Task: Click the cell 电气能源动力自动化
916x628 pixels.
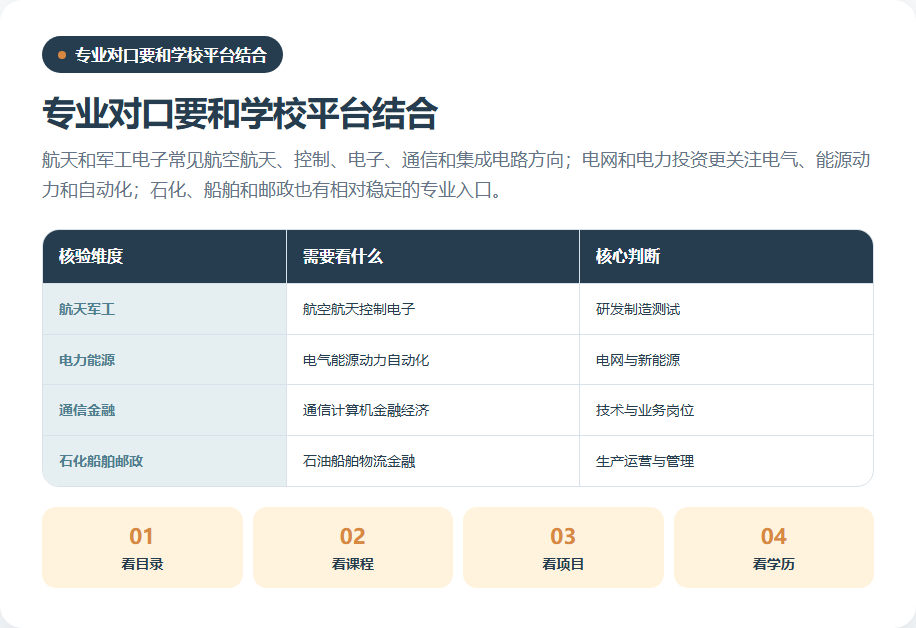Action: [x=433, y=360]
